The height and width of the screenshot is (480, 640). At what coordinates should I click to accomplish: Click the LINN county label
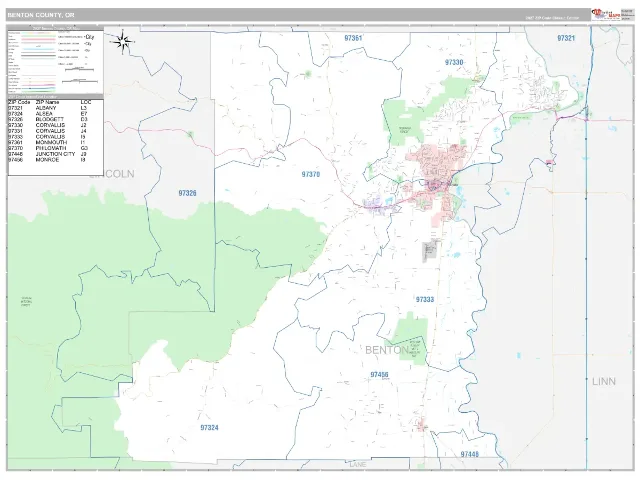pos(604,381)
